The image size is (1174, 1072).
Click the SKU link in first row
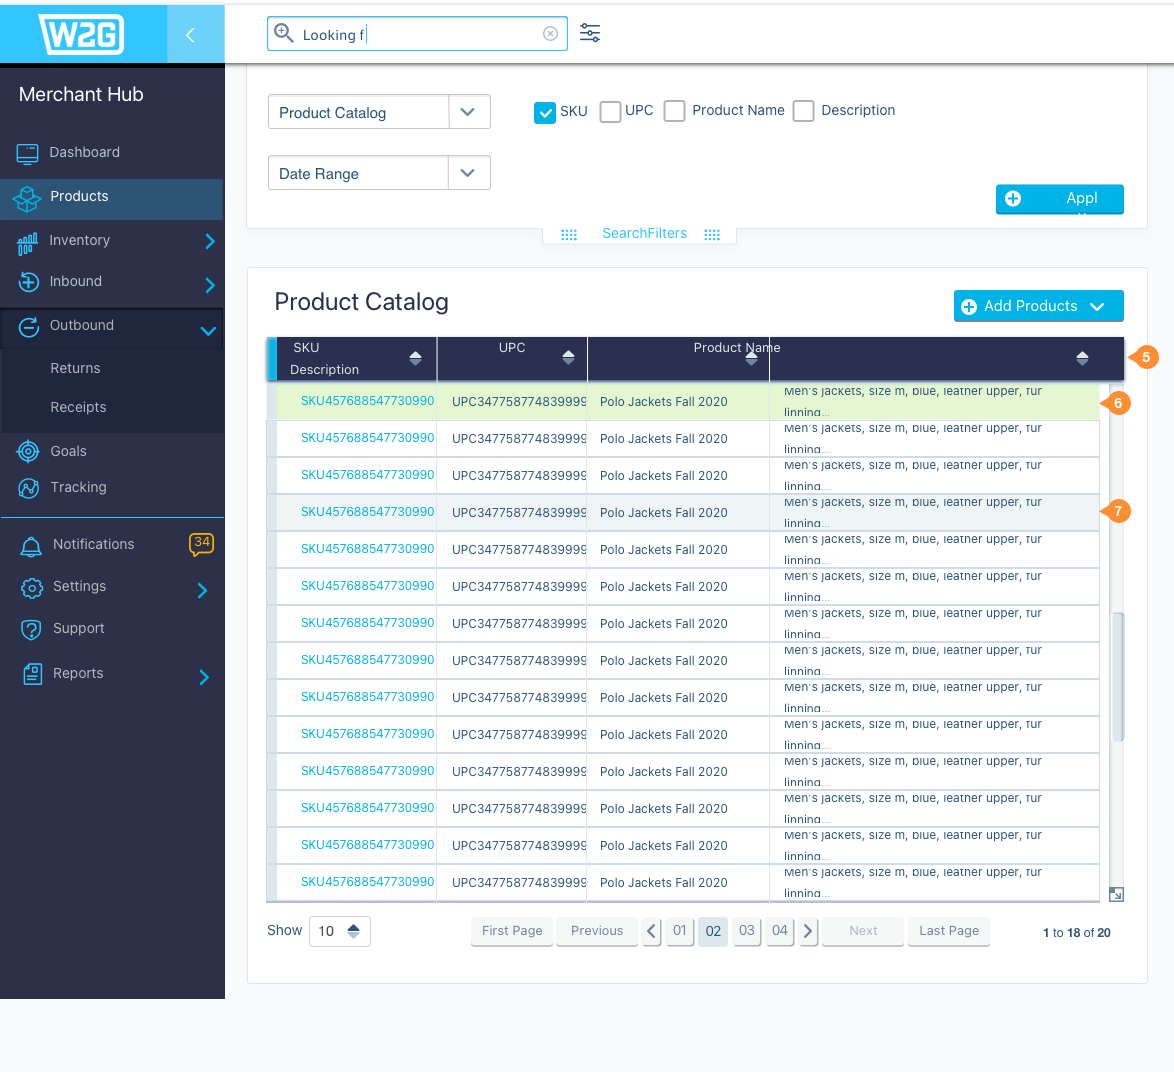(x=367, y=401)
